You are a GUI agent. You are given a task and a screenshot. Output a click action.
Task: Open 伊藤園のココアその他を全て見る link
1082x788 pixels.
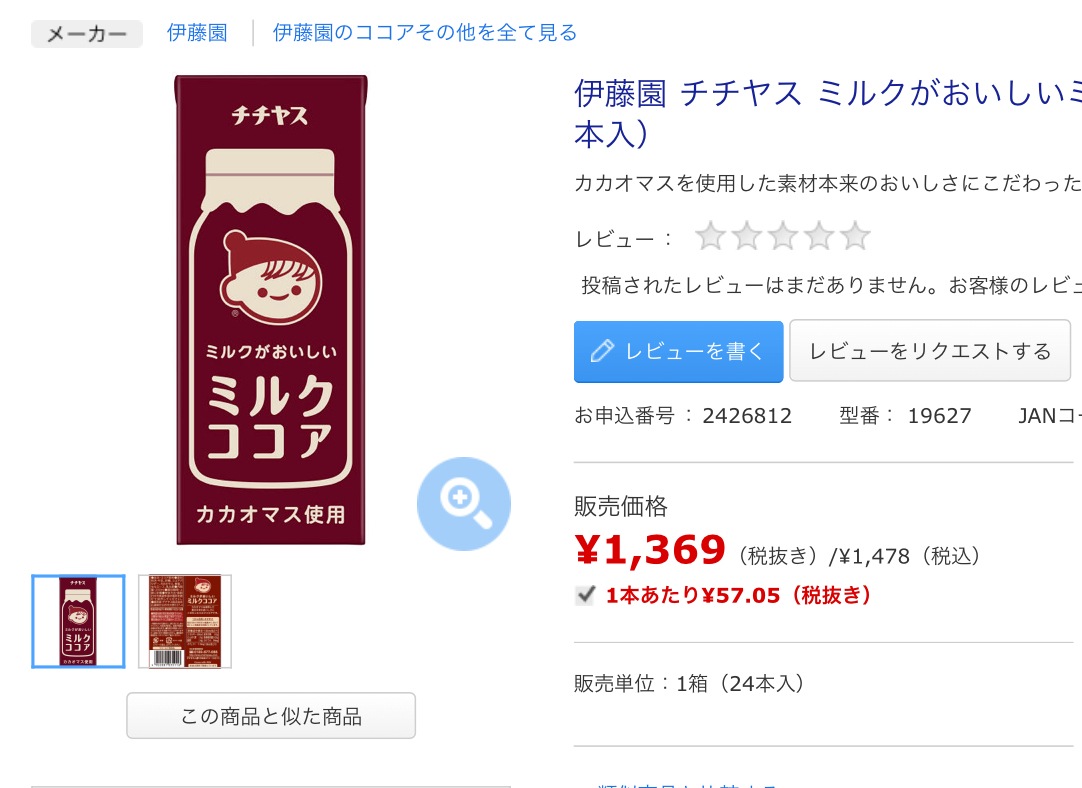pyautogui.click(x=425, y=32)
